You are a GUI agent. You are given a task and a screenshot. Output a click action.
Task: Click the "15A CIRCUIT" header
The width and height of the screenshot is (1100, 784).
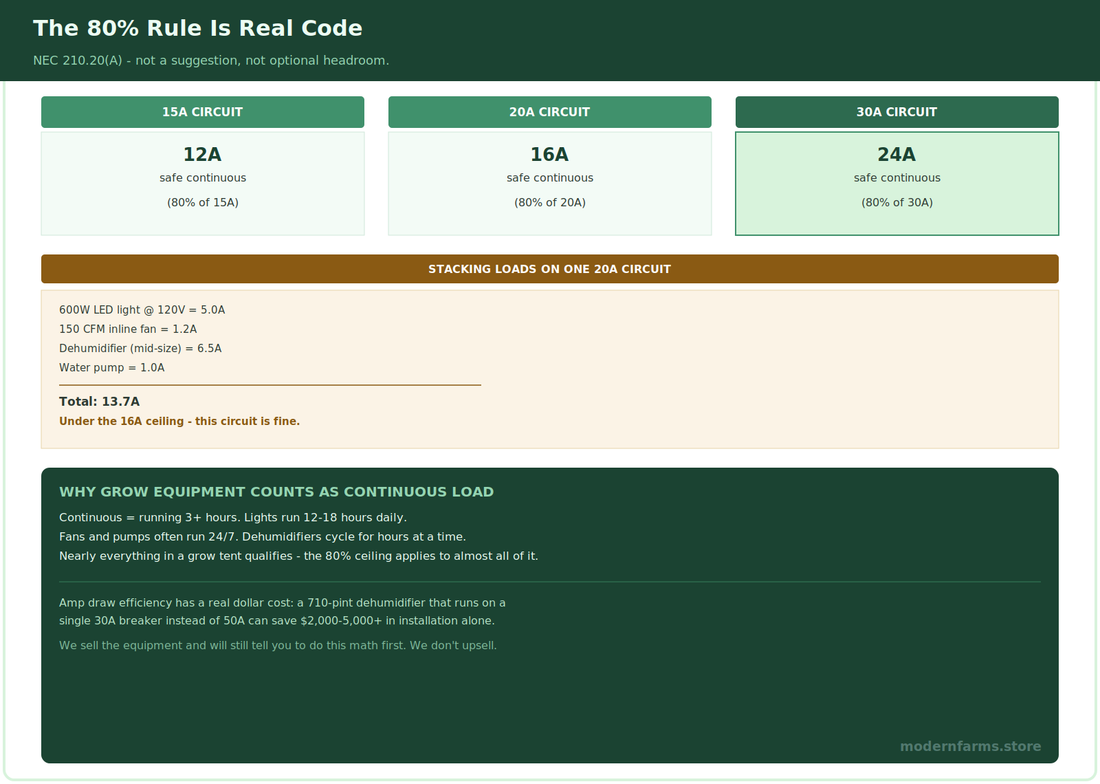pyautogui.click(x=203, y=112)
